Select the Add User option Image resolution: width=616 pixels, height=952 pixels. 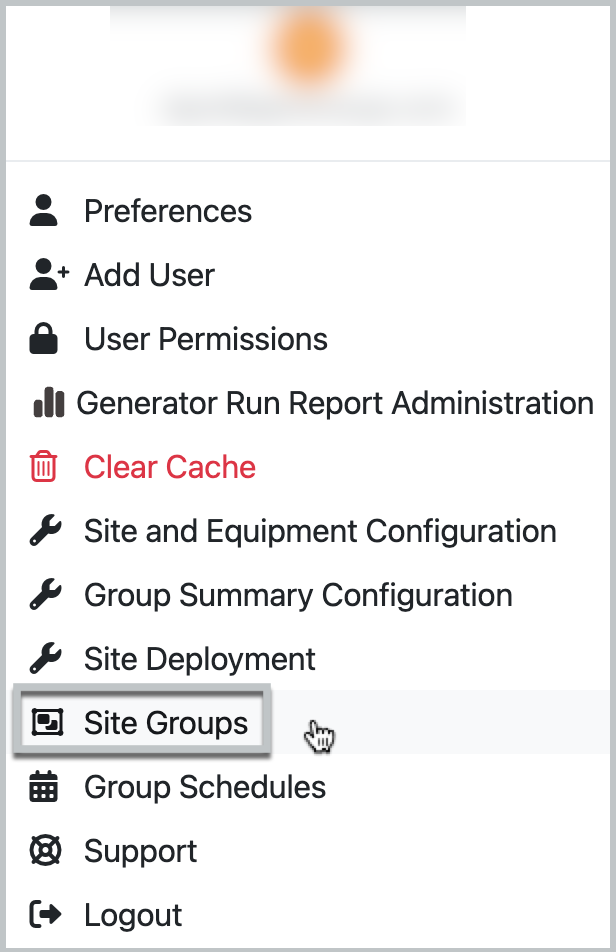click(x=149, y=275)
